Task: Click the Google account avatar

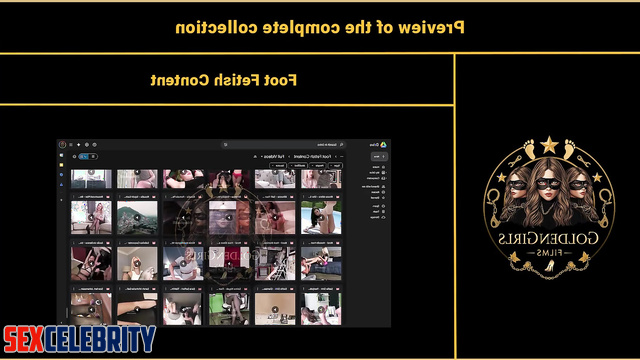Action: click(62, 144)
